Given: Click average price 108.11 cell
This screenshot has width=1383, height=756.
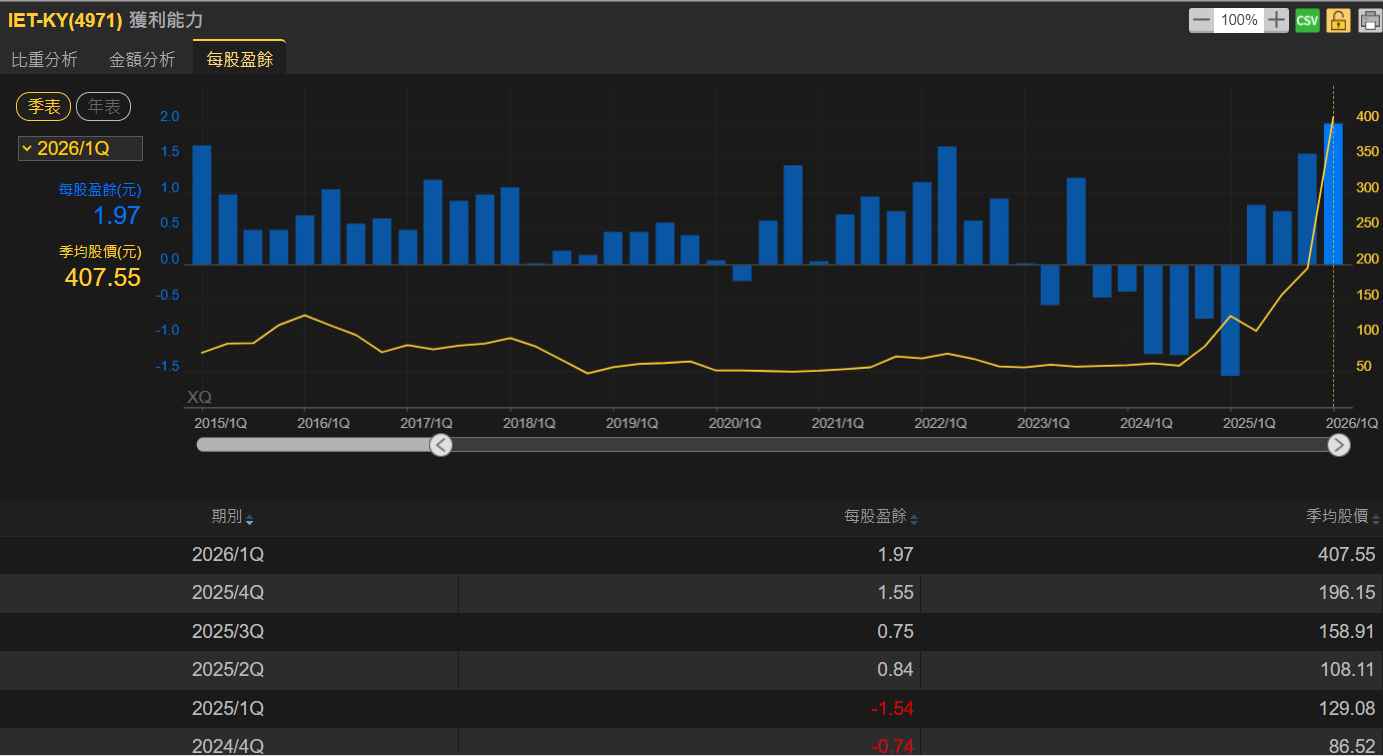Looking at the screenshot, I should click(1347, 670).
